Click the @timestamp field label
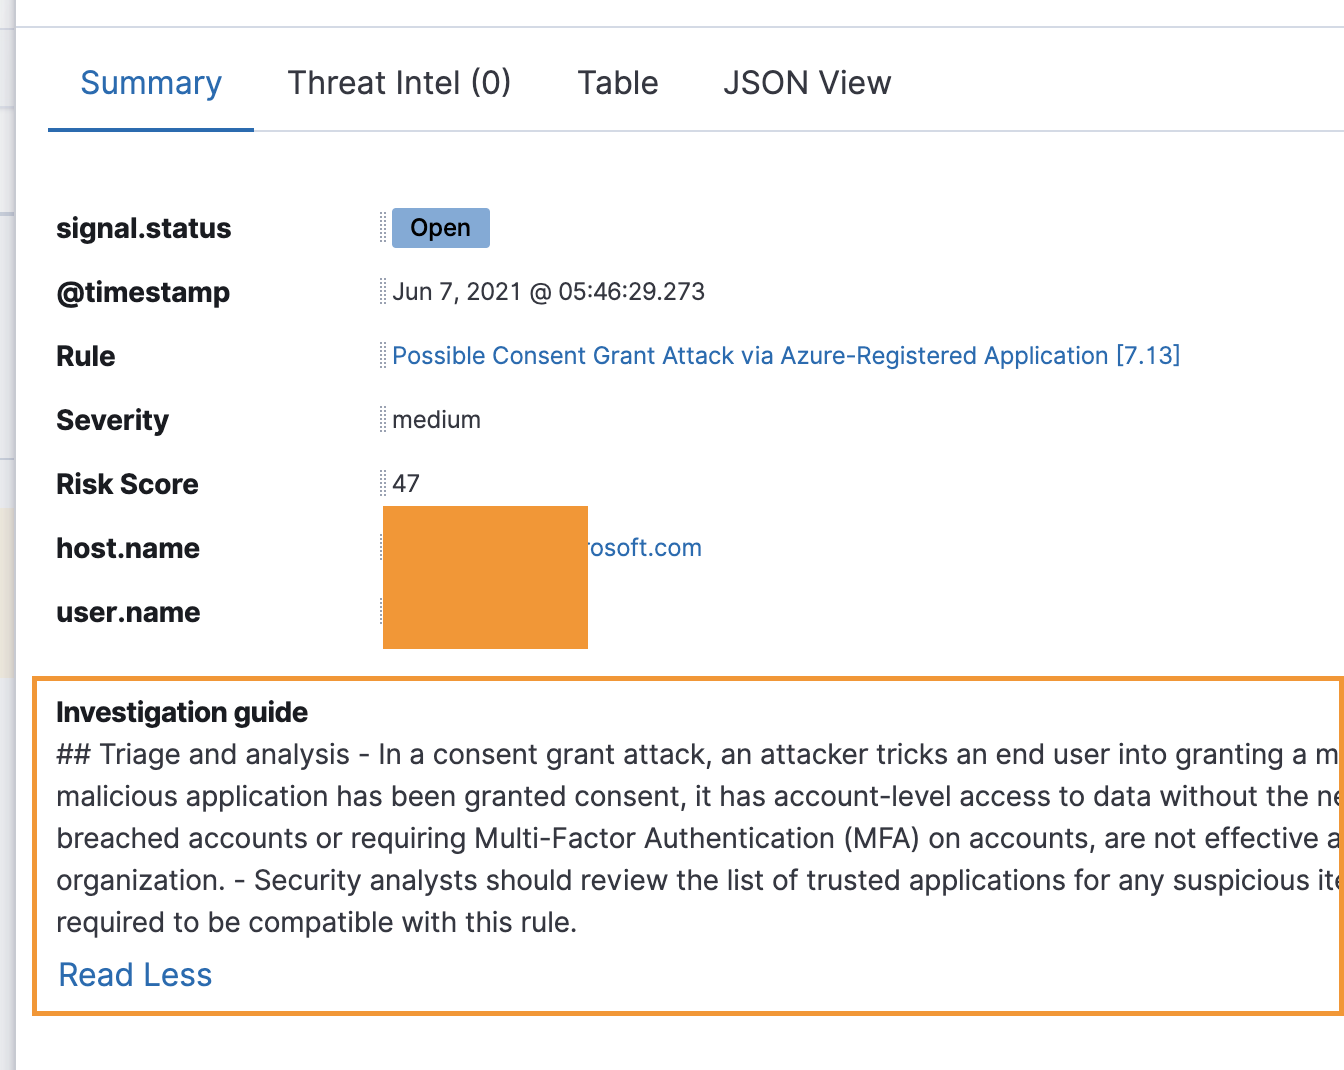This screenshot has height=1070, width=1344. [x=143, y=293]
